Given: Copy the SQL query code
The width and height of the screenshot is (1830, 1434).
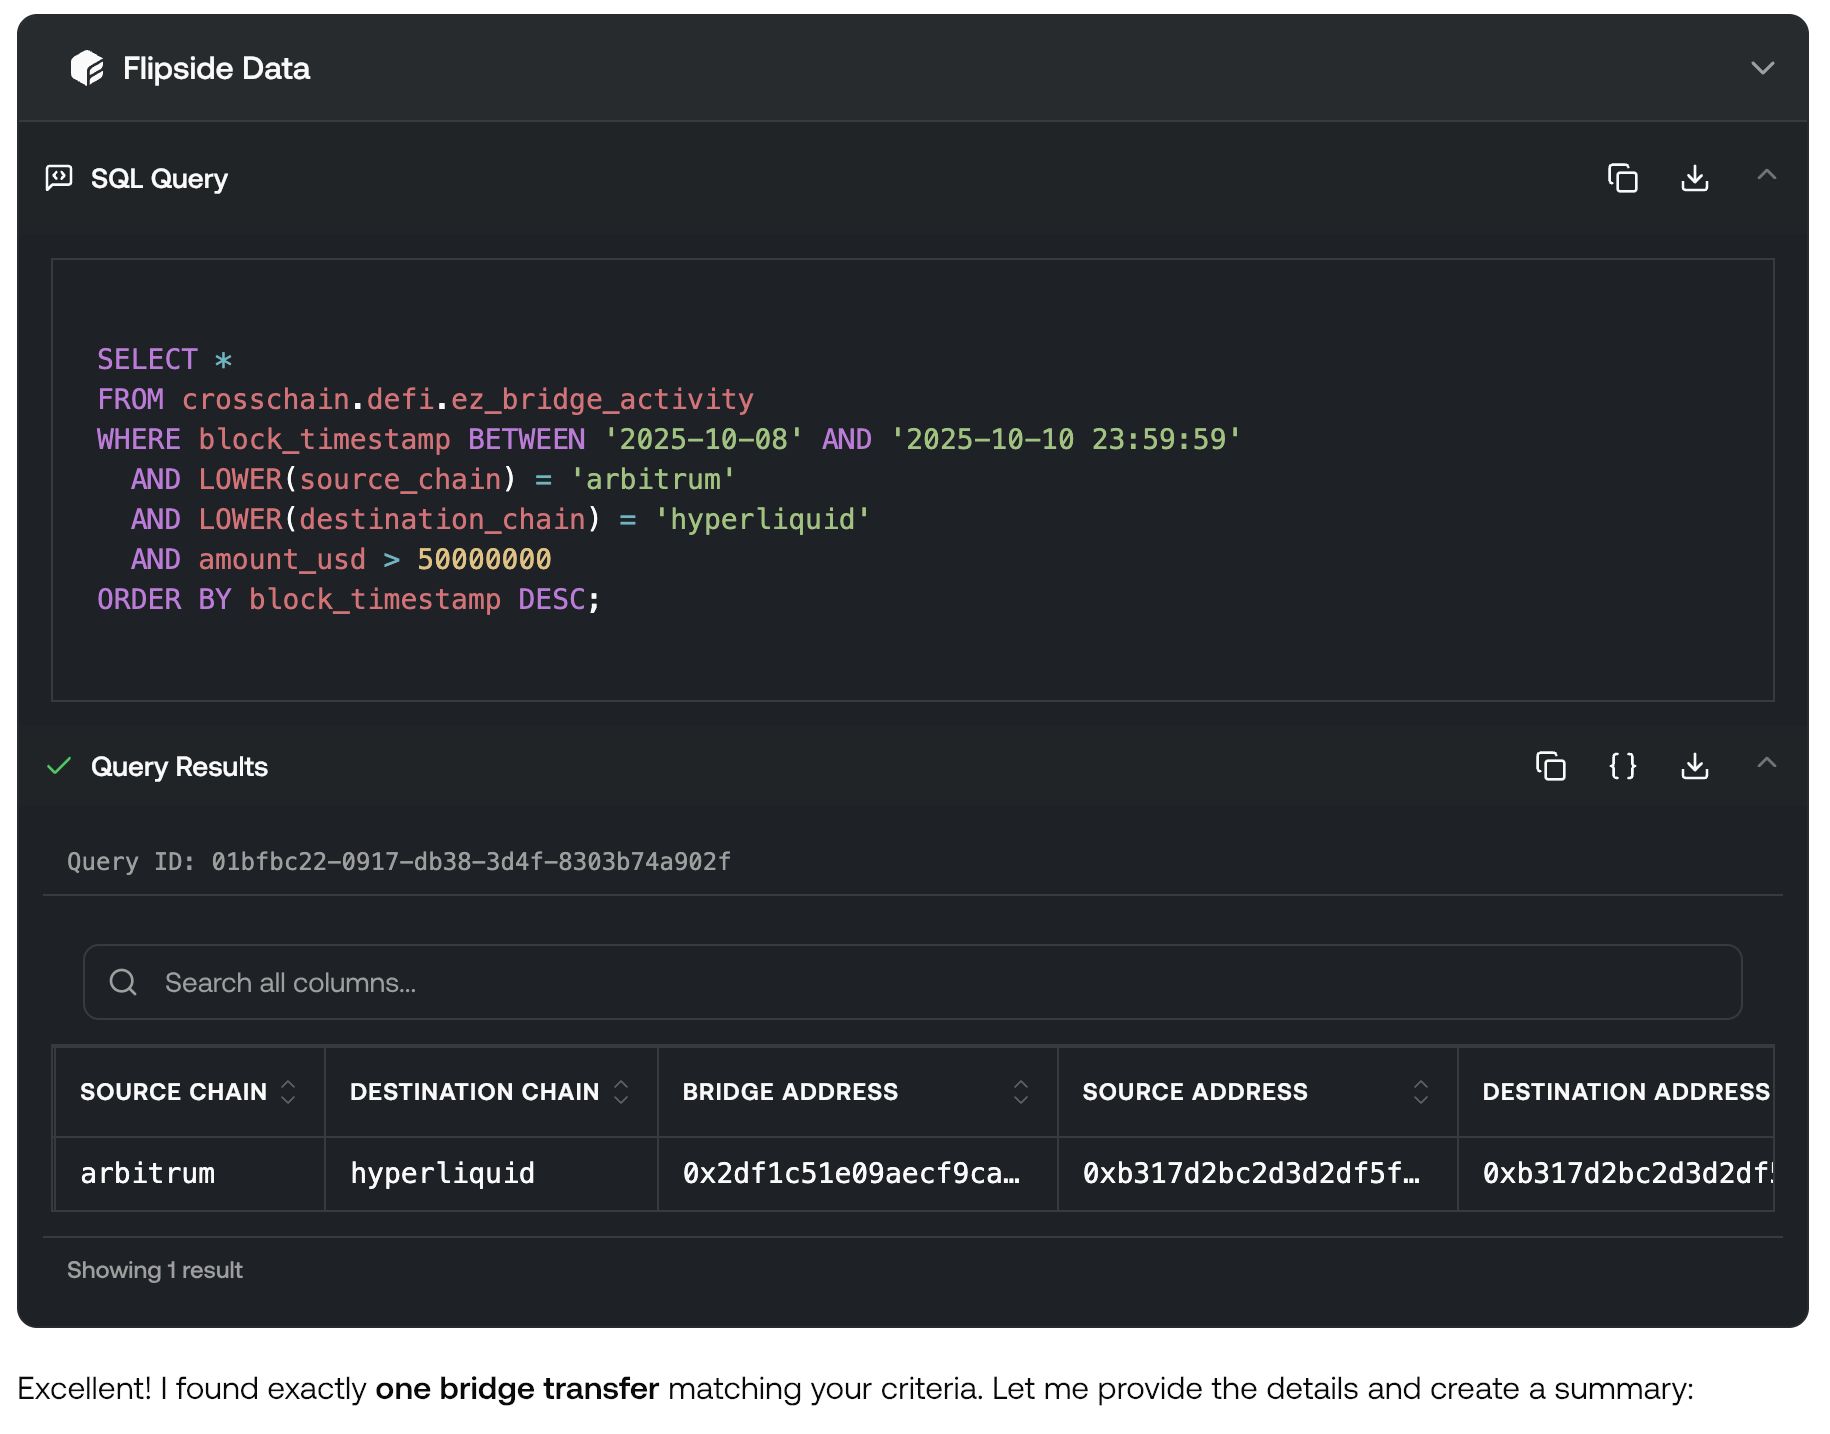Looking at the screenshot, I should click(x=1622, y=178).
